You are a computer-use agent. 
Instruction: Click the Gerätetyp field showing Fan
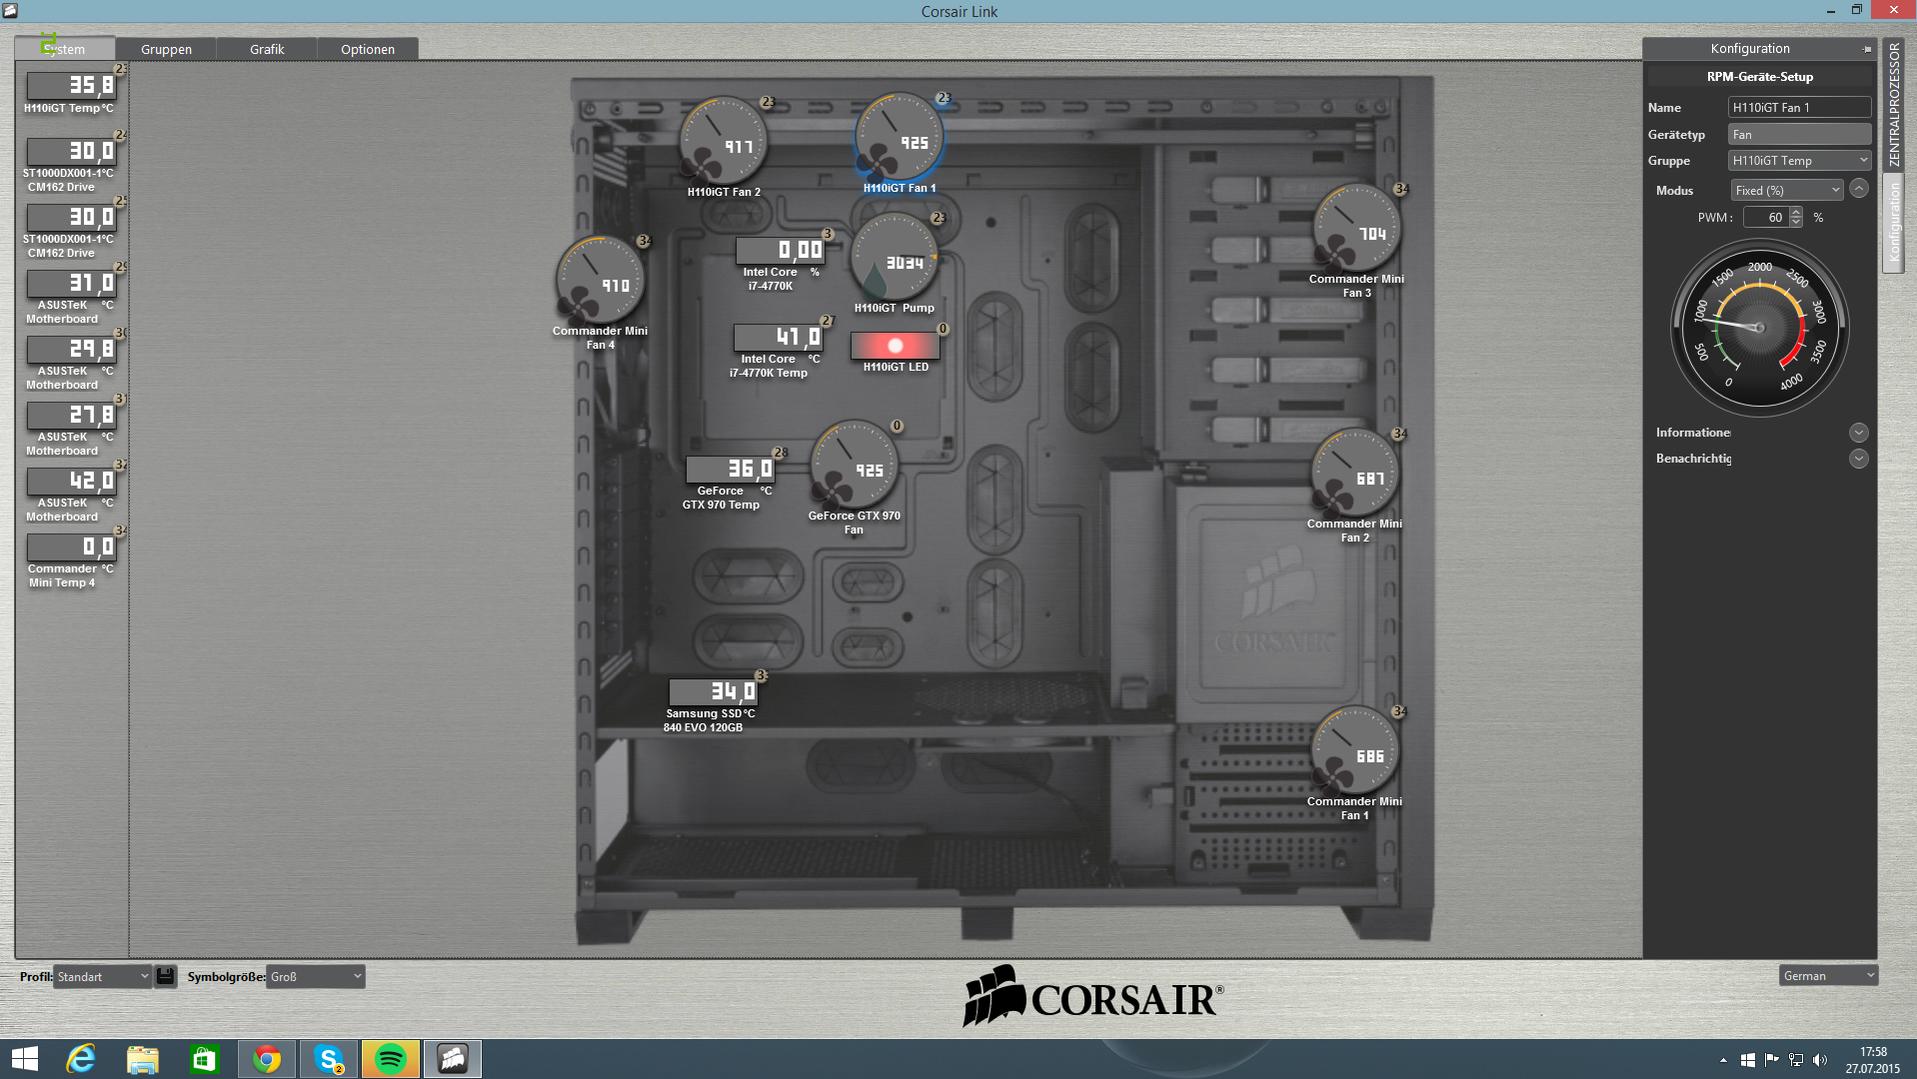[x=1799, y=134]
